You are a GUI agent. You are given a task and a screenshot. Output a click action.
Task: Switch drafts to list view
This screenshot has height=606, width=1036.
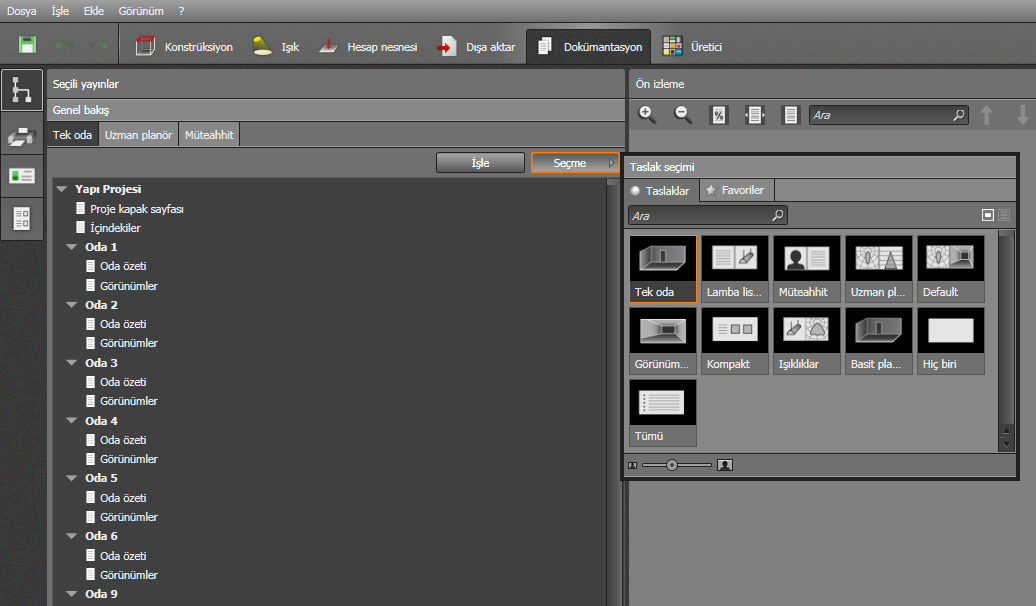pyautogui.click(x=1004, y=215)
